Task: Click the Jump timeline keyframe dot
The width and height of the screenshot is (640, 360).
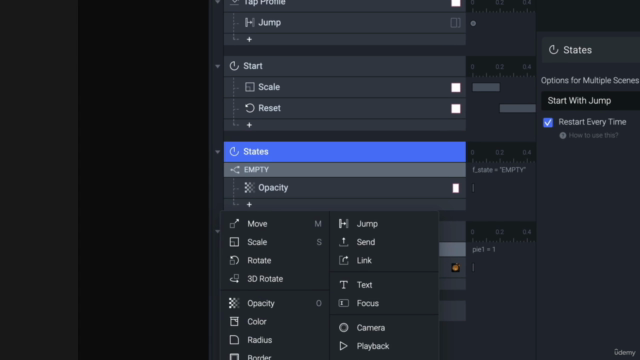Action: tap(473, 23)
